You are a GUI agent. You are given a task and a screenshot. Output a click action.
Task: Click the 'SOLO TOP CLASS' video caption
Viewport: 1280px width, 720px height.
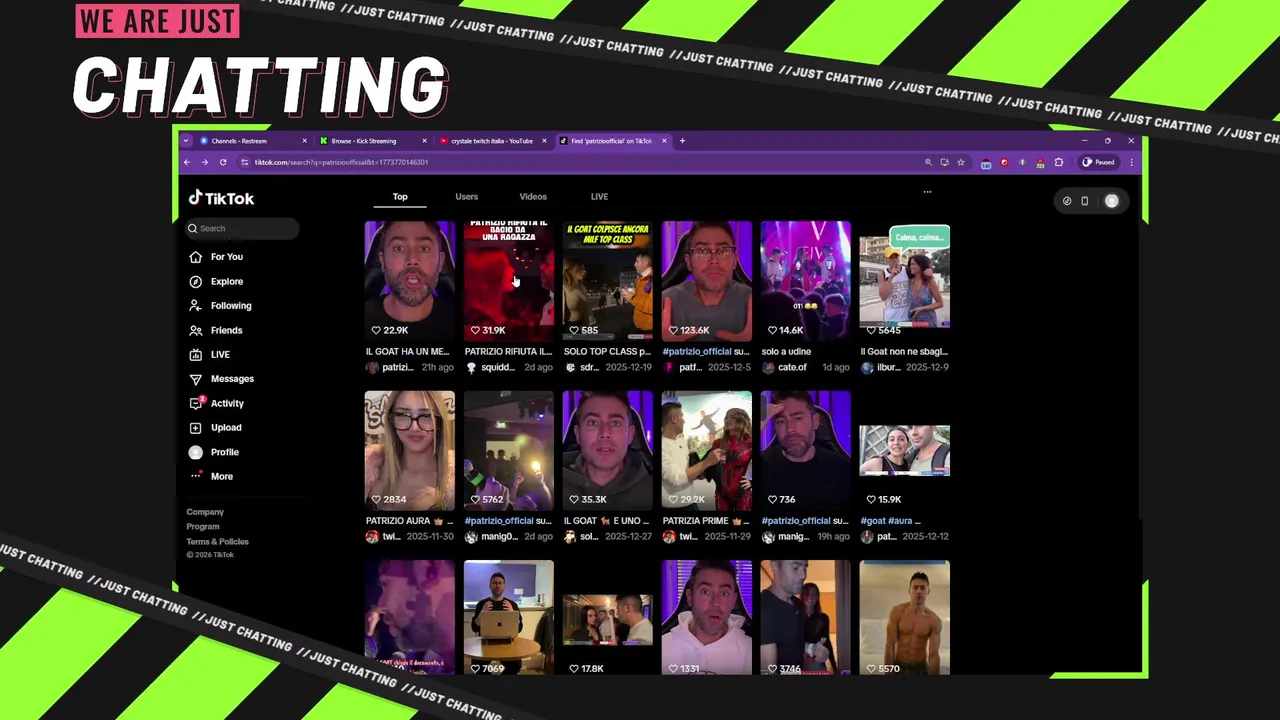click(607, 352)
